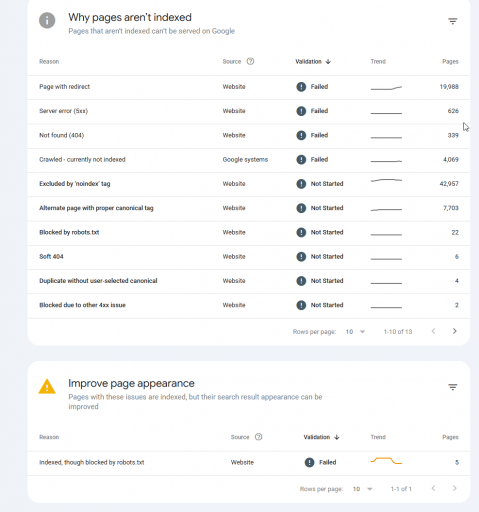Sort appearance table by Validation arrow
The height and width of the screenshot is (512, 479).
pyautogui.click(x=337, y=437)
